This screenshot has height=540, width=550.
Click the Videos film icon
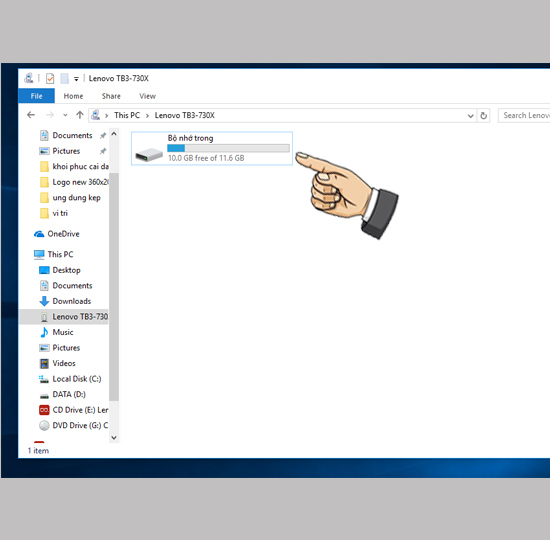pos(44,364)
